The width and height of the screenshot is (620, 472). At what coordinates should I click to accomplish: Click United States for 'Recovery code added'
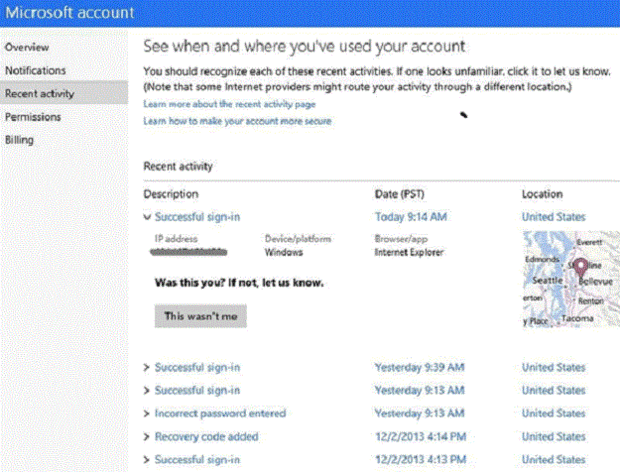click(x=554, y=437)
